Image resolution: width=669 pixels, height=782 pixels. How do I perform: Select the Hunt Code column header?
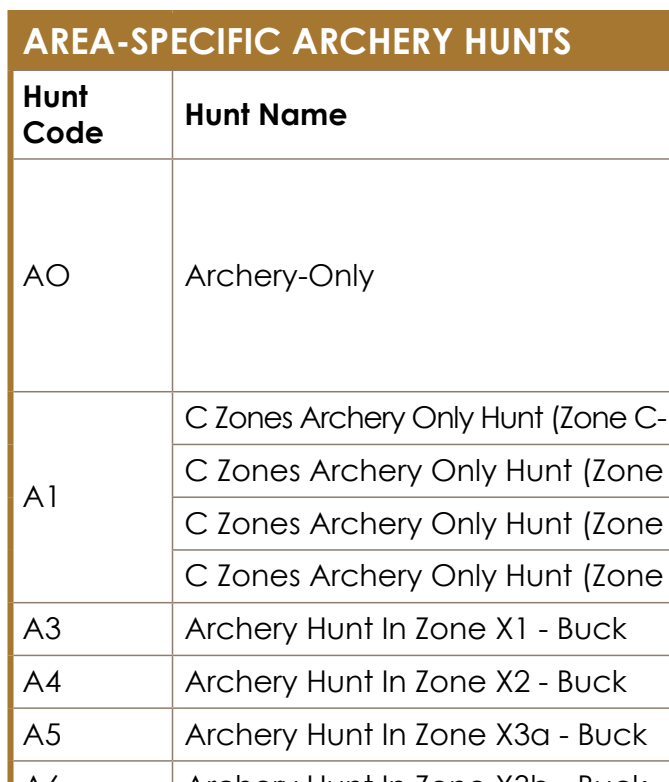click(92, 115)
